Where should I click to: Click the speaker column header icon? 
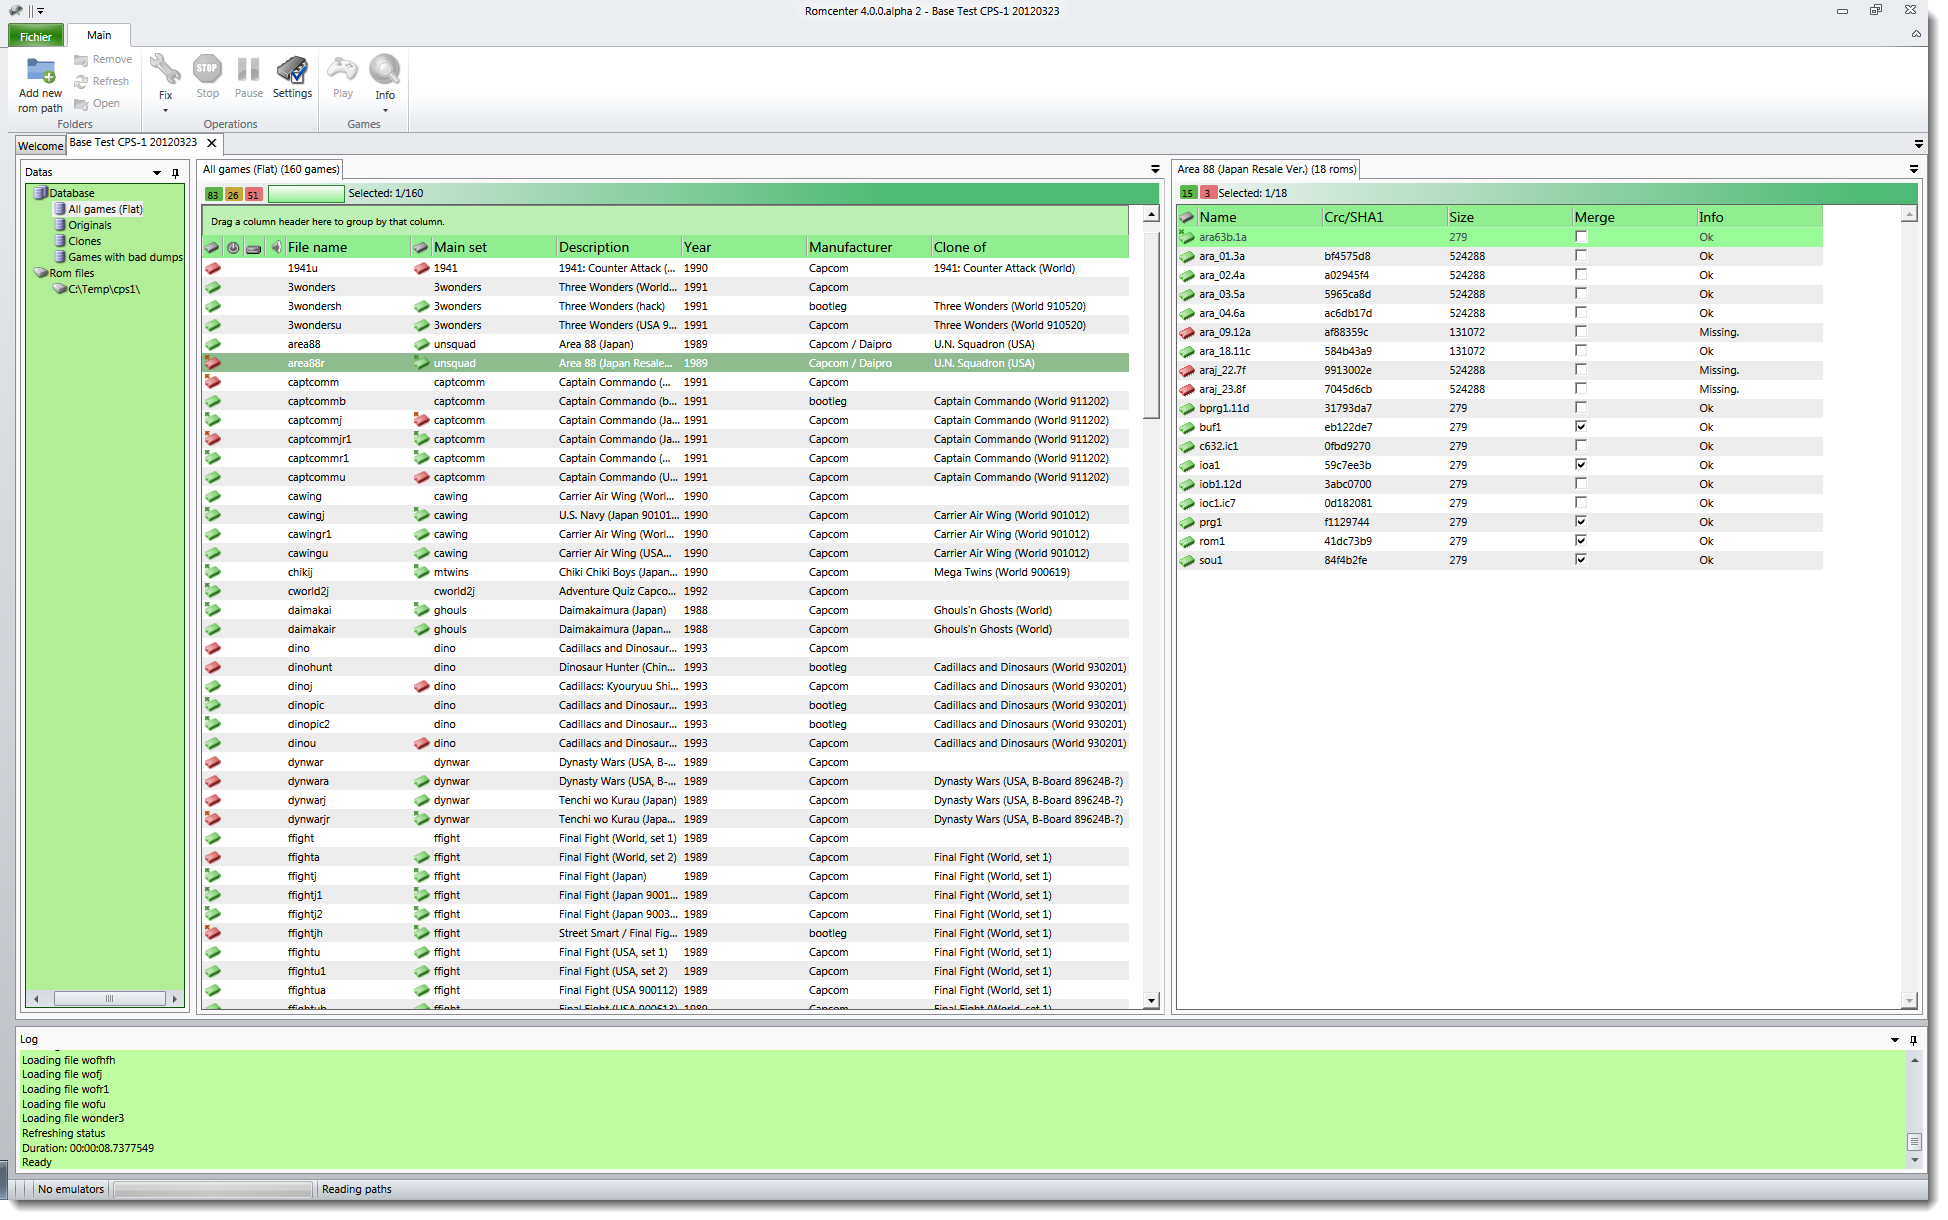[276, 247]
